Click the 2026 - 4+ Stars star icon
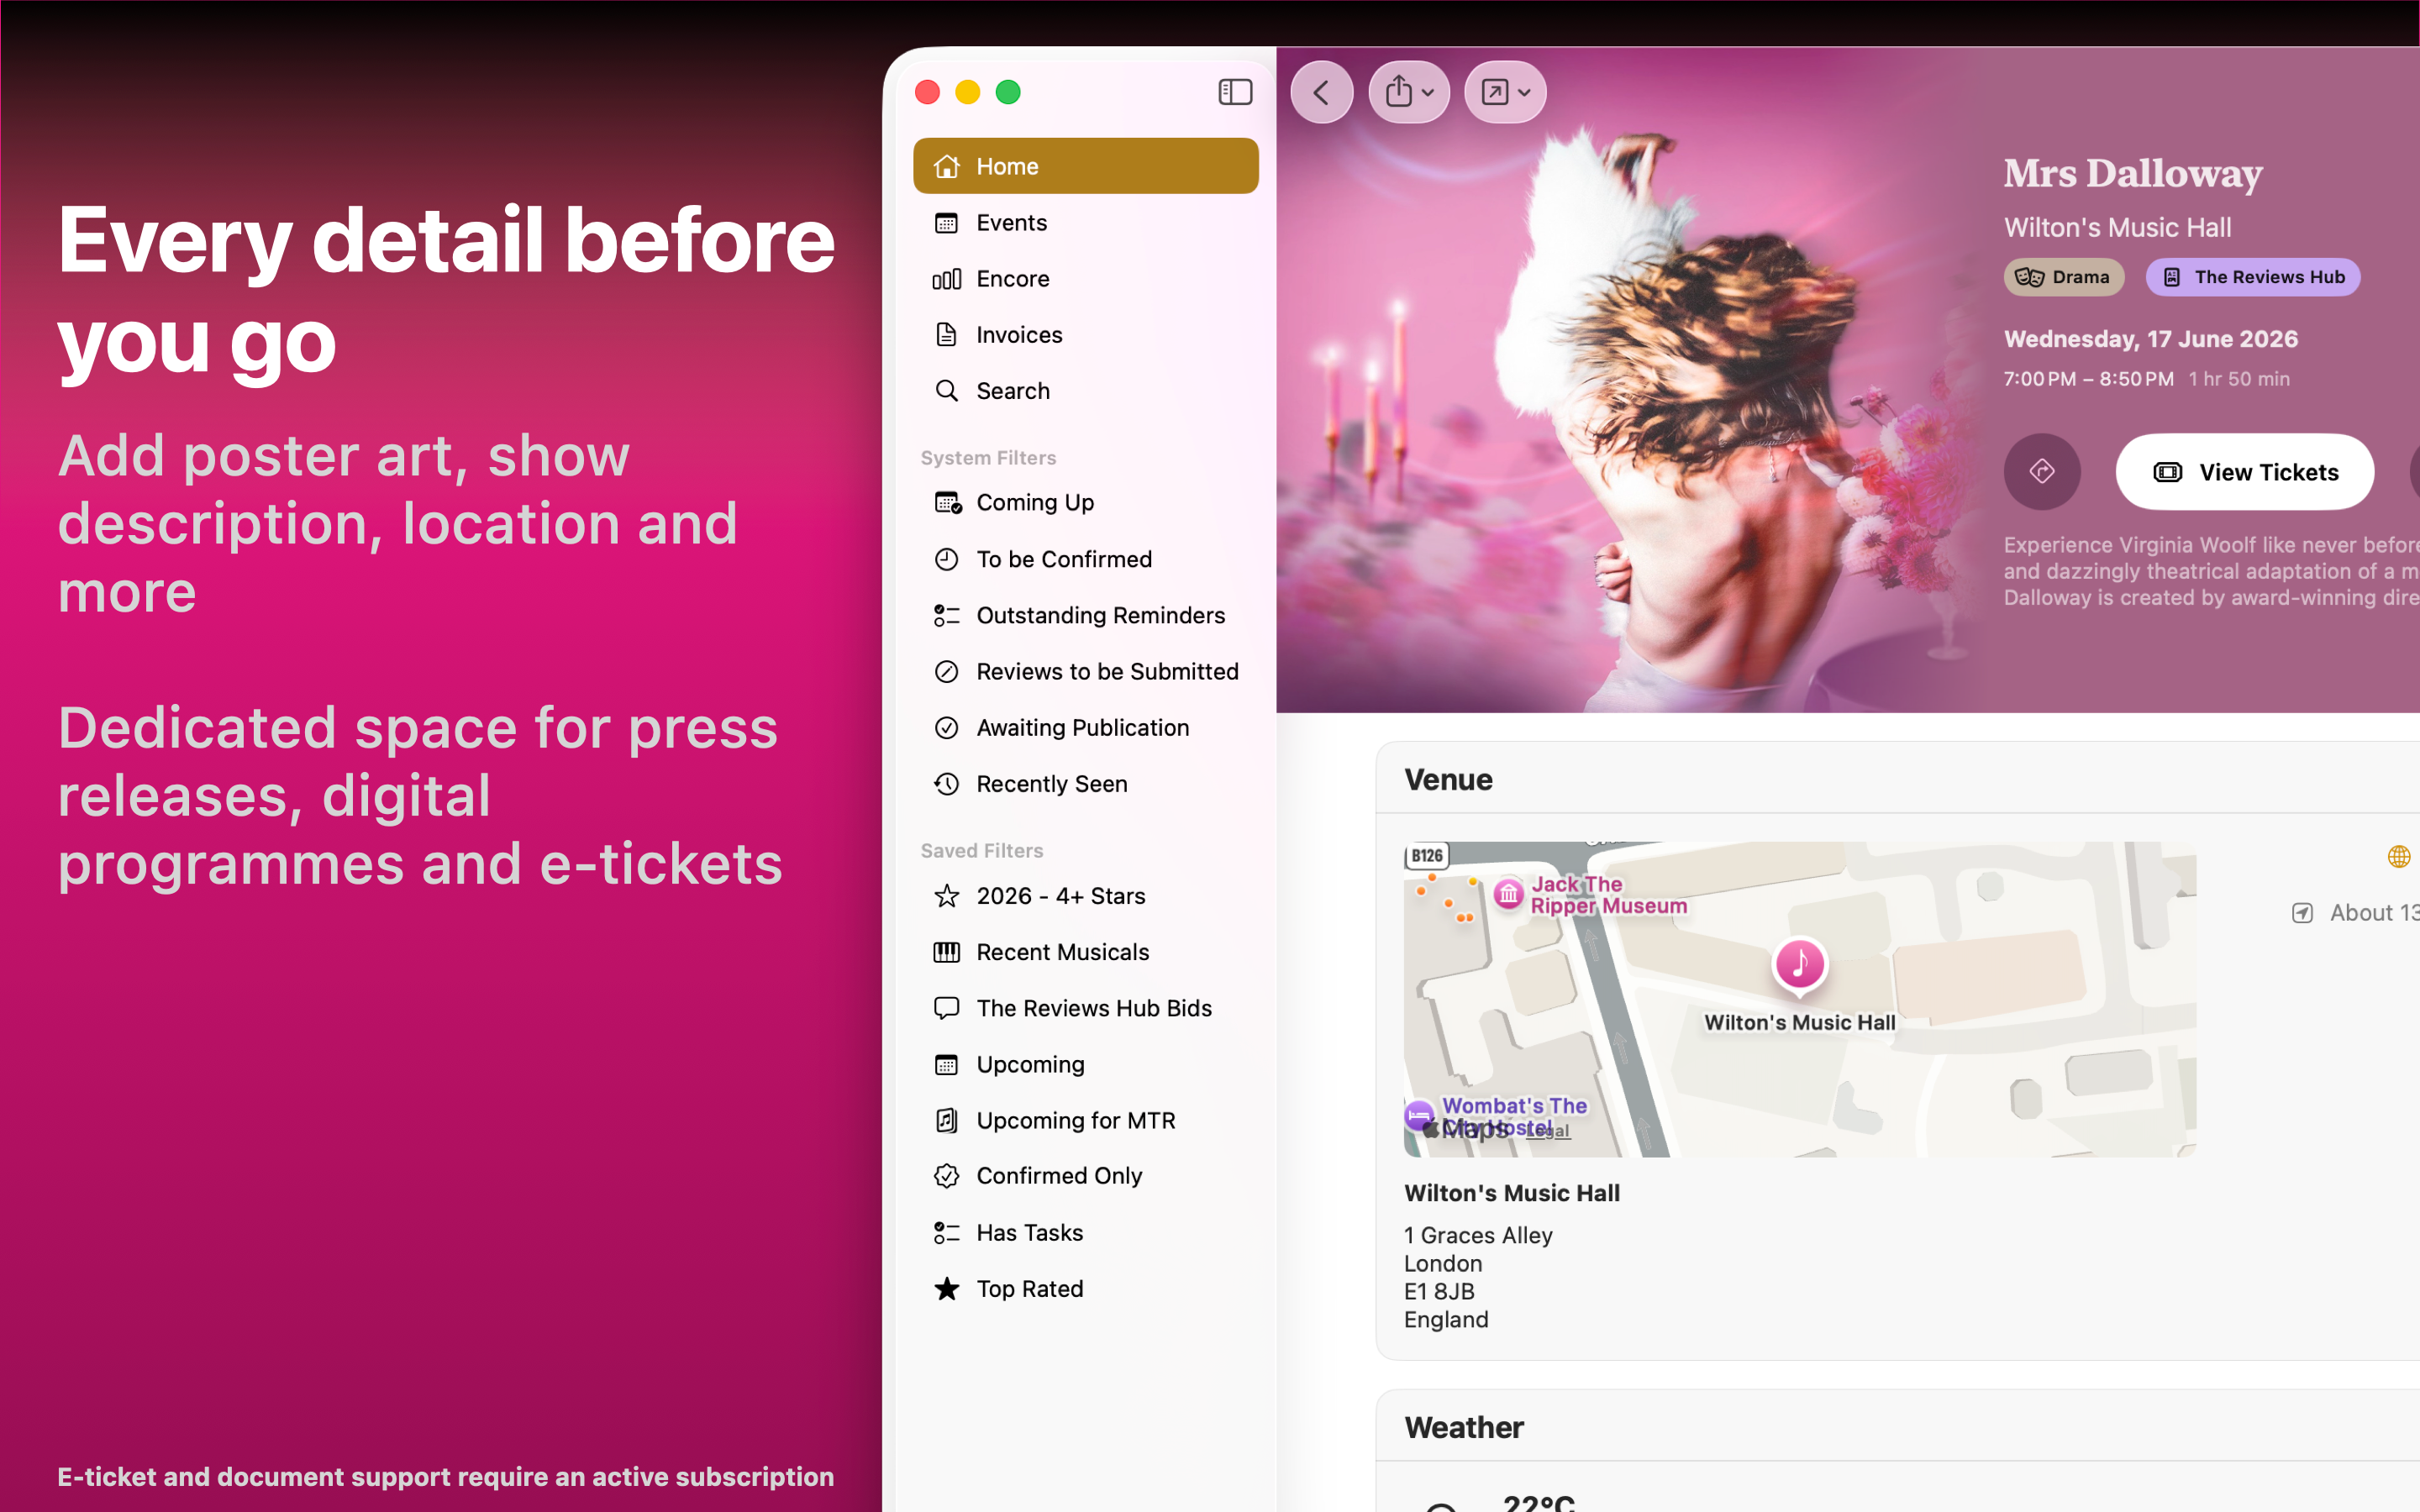The height and width of the screenshot is (1512, 2420). (946, 896)
